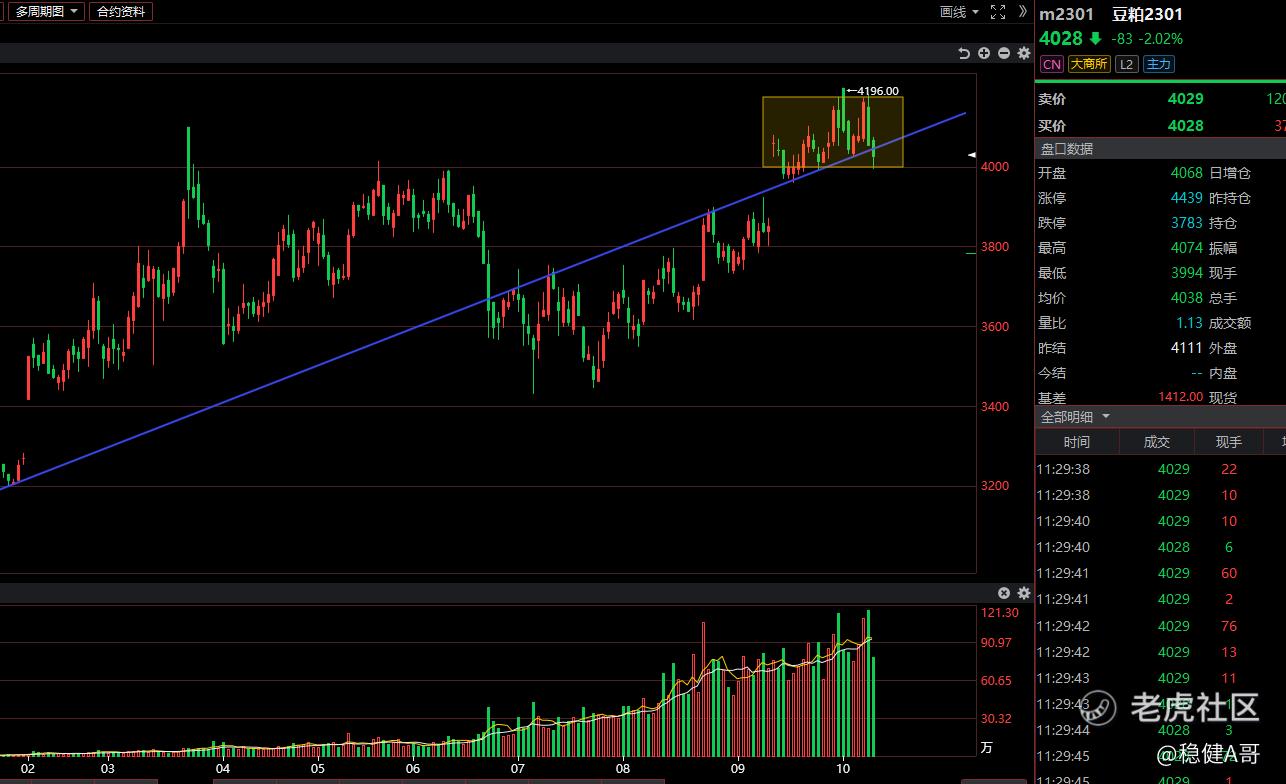Screen dimensions: 1286x784
Task: Click the 4000 price axis label
Action: 995,167
